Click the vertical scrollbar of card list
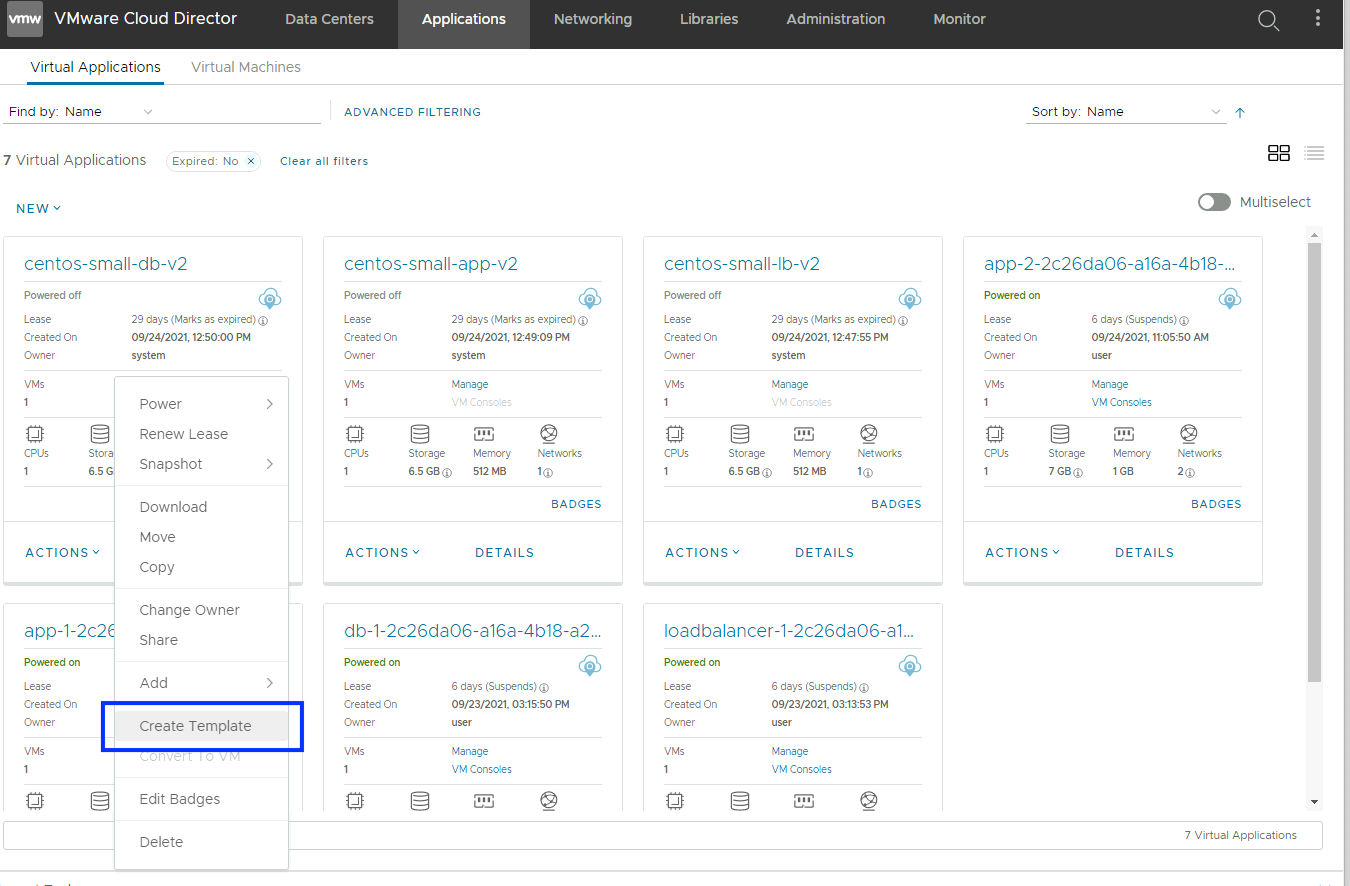 [1314, 460]
